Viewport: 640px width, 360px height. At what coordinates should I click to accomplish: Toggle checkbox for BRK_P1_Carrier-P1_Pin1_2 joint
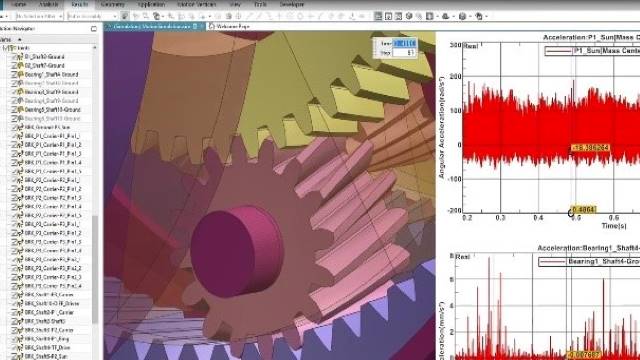(x=14, y=145)
